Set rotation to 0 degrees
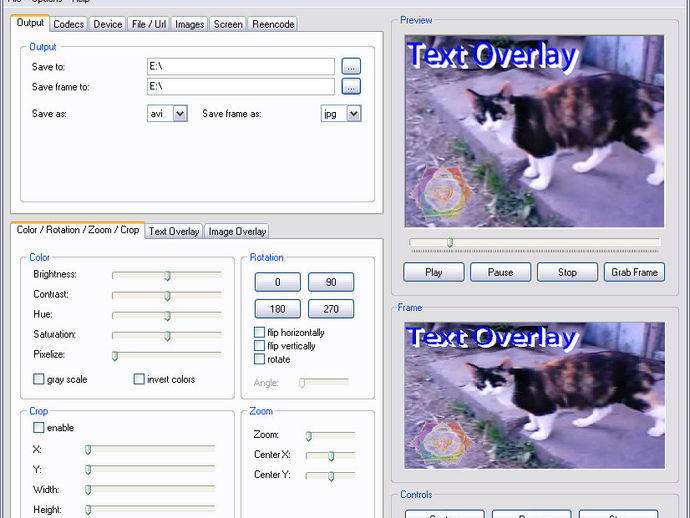This screenshot has width=690, height=518. click(x=278, y=282)
